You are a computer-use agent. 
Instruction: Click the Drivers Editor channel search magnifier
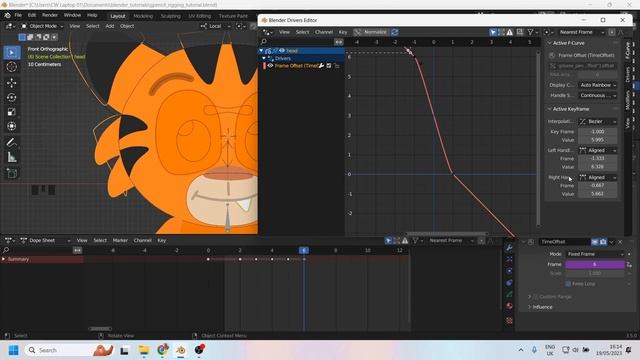point(264,42)
